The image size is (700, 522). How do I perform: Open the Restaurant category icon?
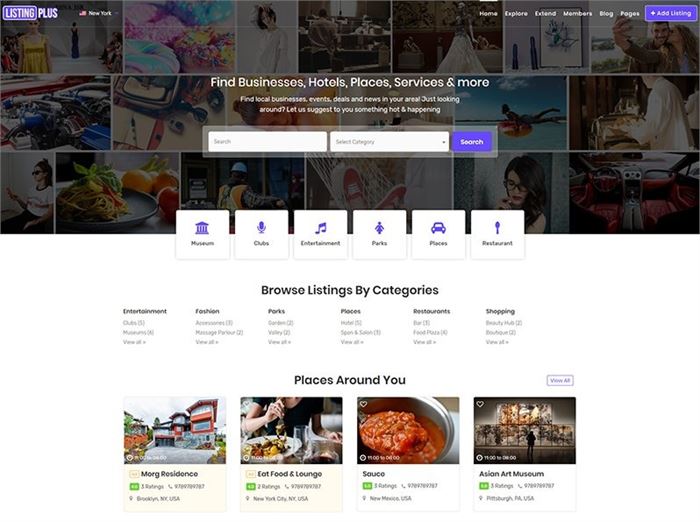(x=497, y=229)
